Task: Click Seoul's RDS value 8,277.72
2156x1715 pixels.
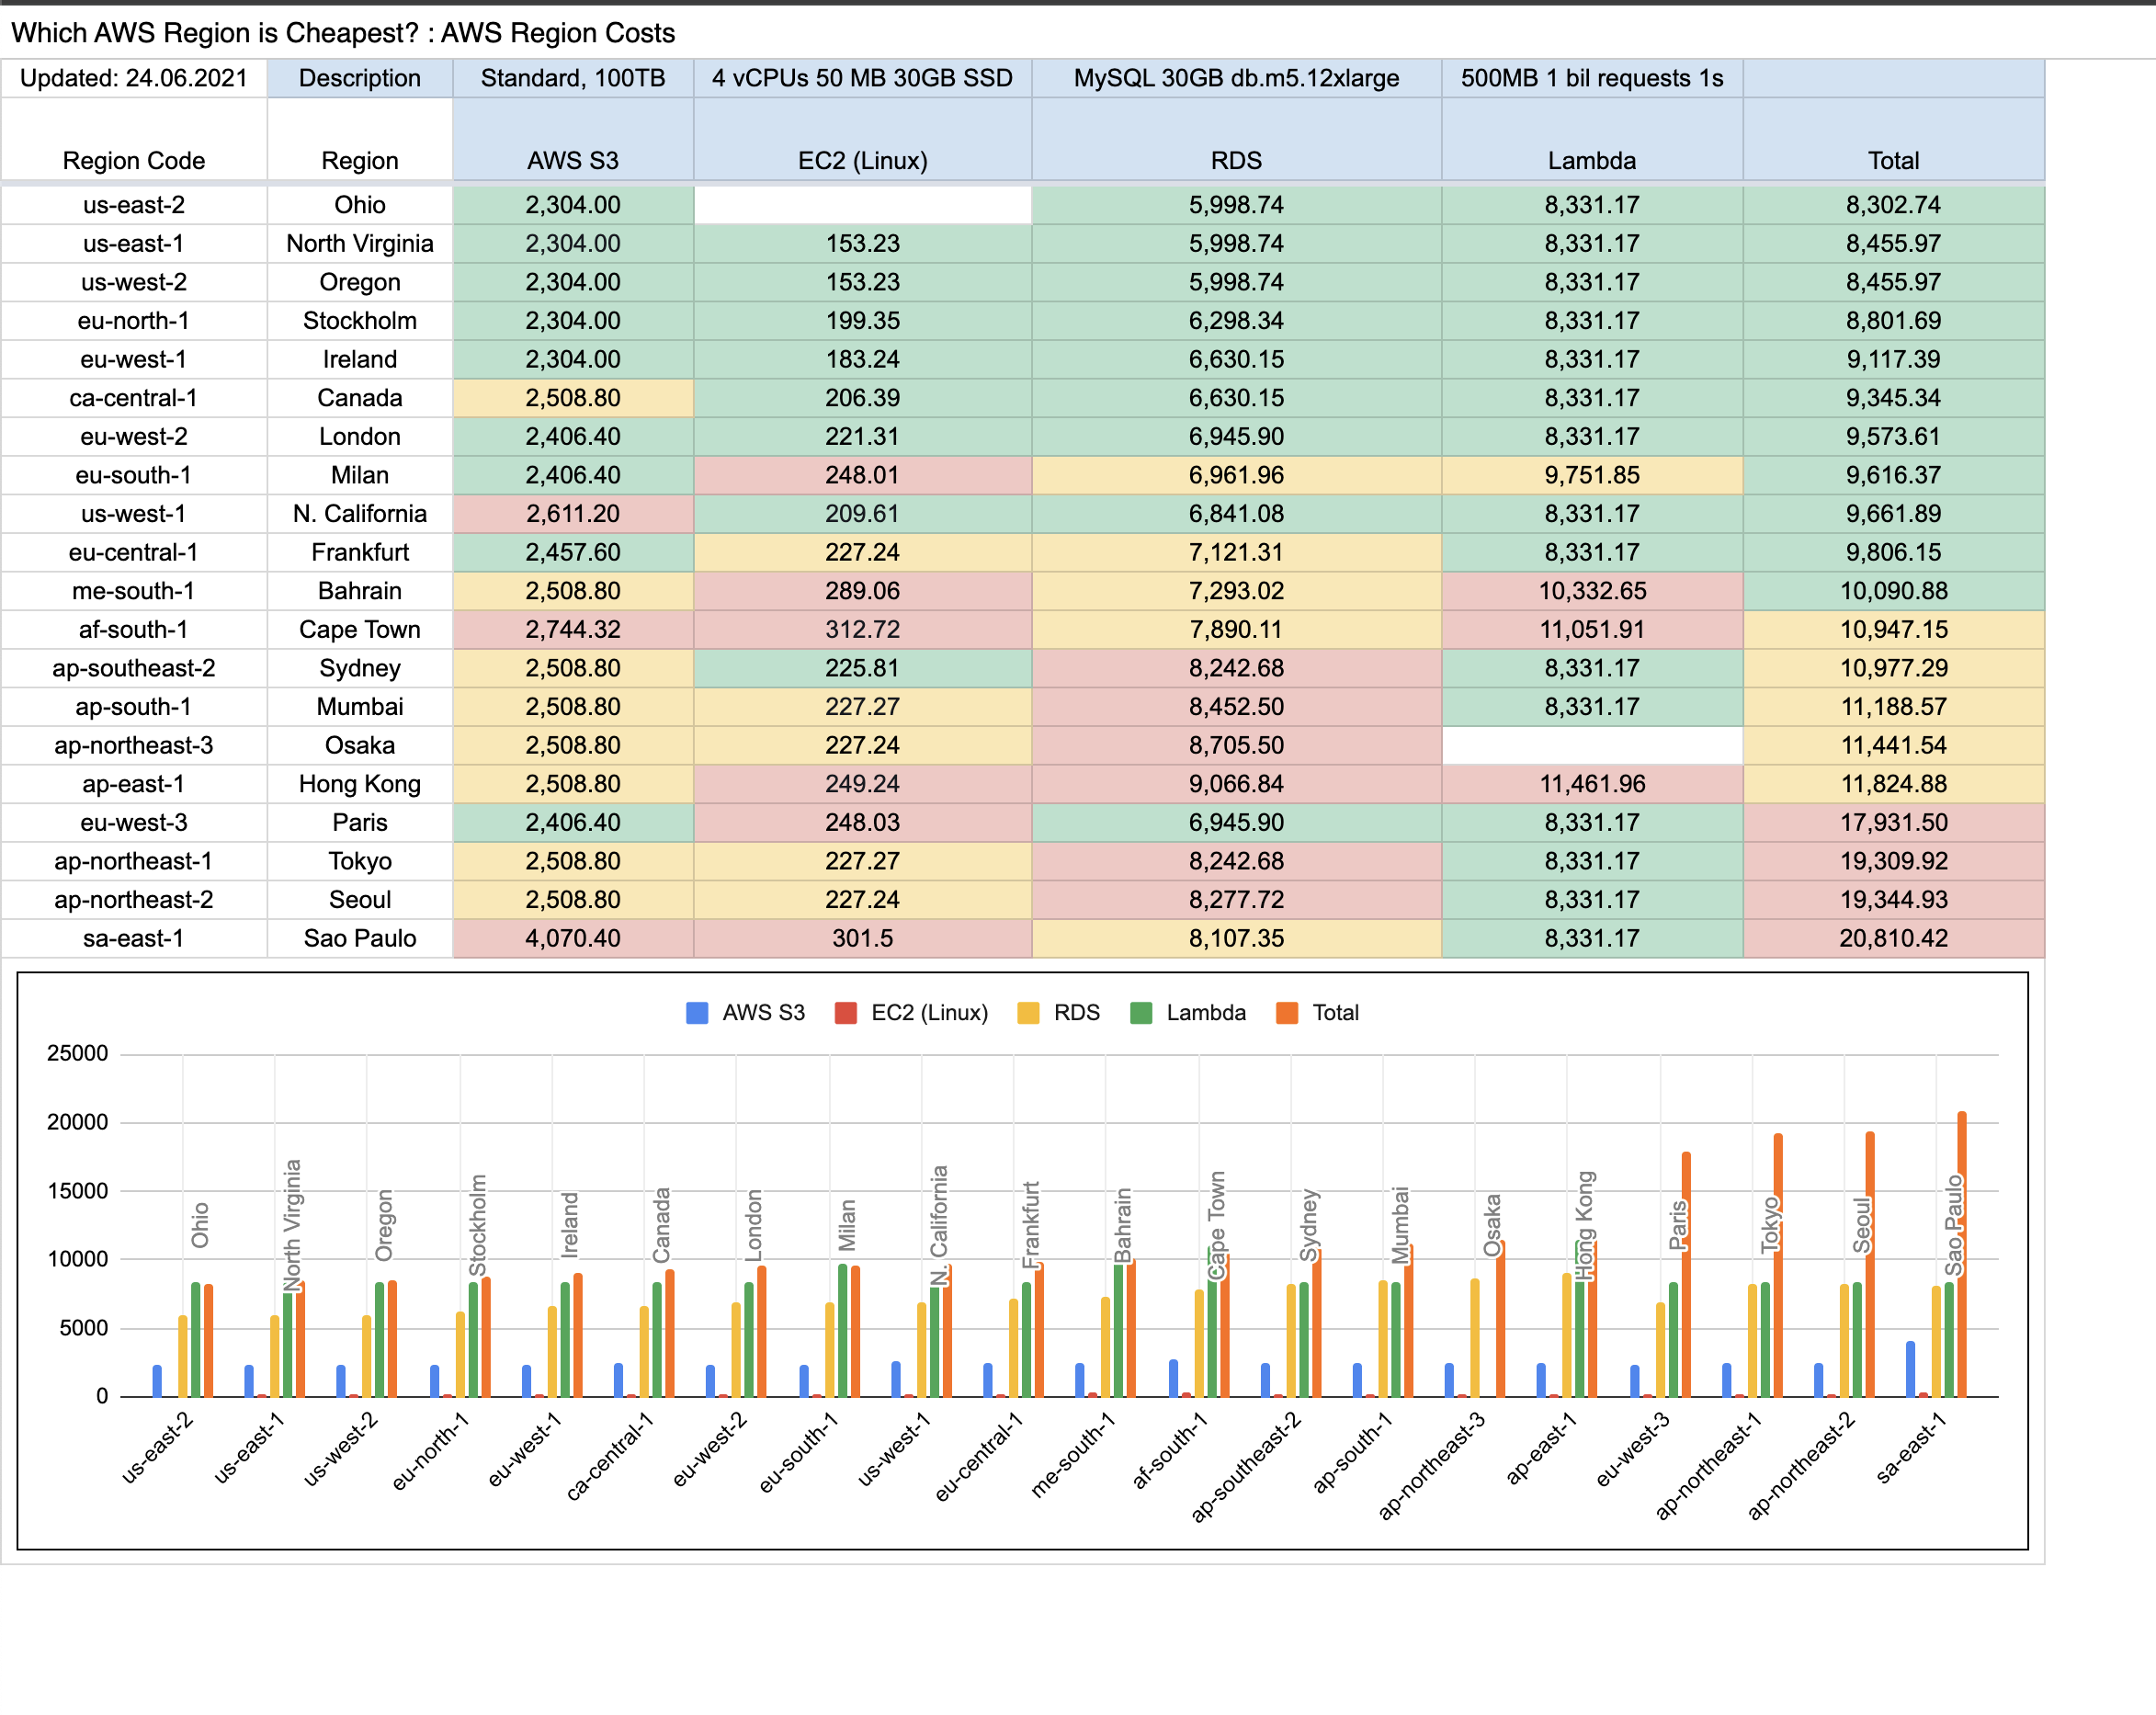Action: 1236,900
